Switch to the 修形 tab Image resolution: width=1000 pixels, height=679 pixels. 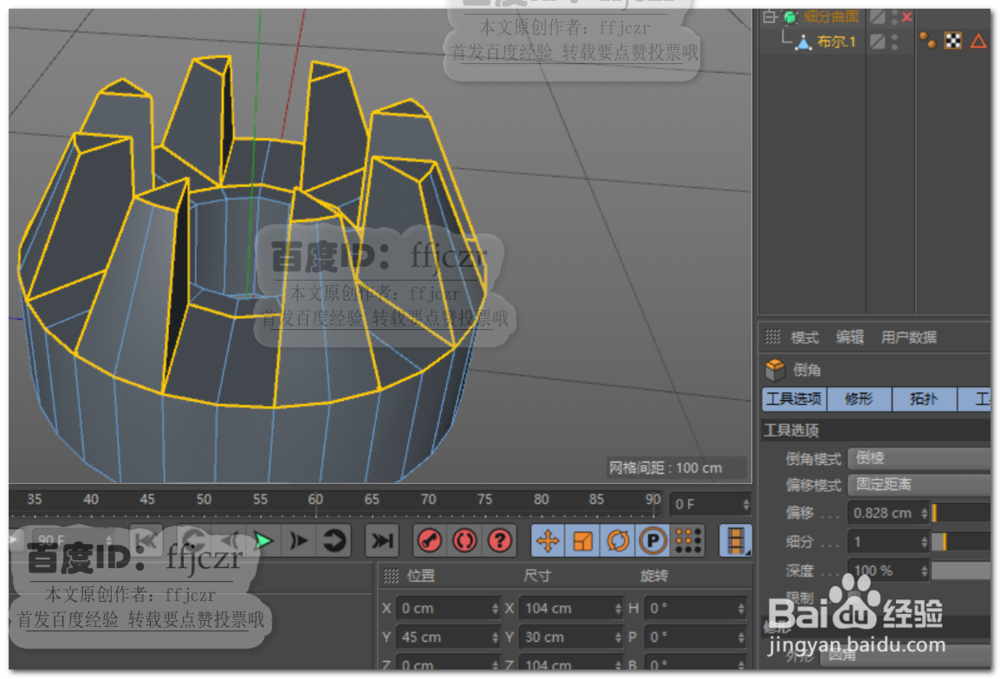click(859, 399)
